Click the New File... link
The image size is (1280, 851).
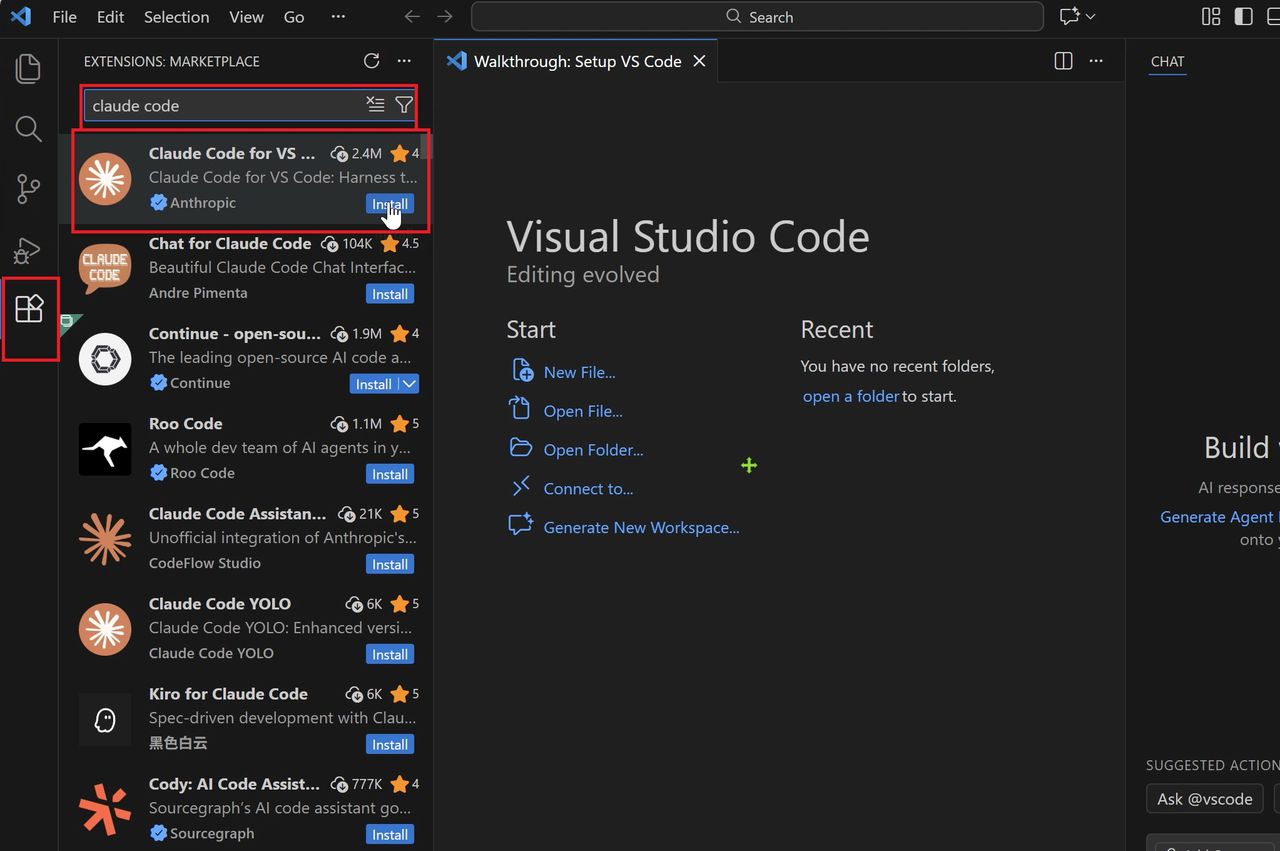click(579, 372)
